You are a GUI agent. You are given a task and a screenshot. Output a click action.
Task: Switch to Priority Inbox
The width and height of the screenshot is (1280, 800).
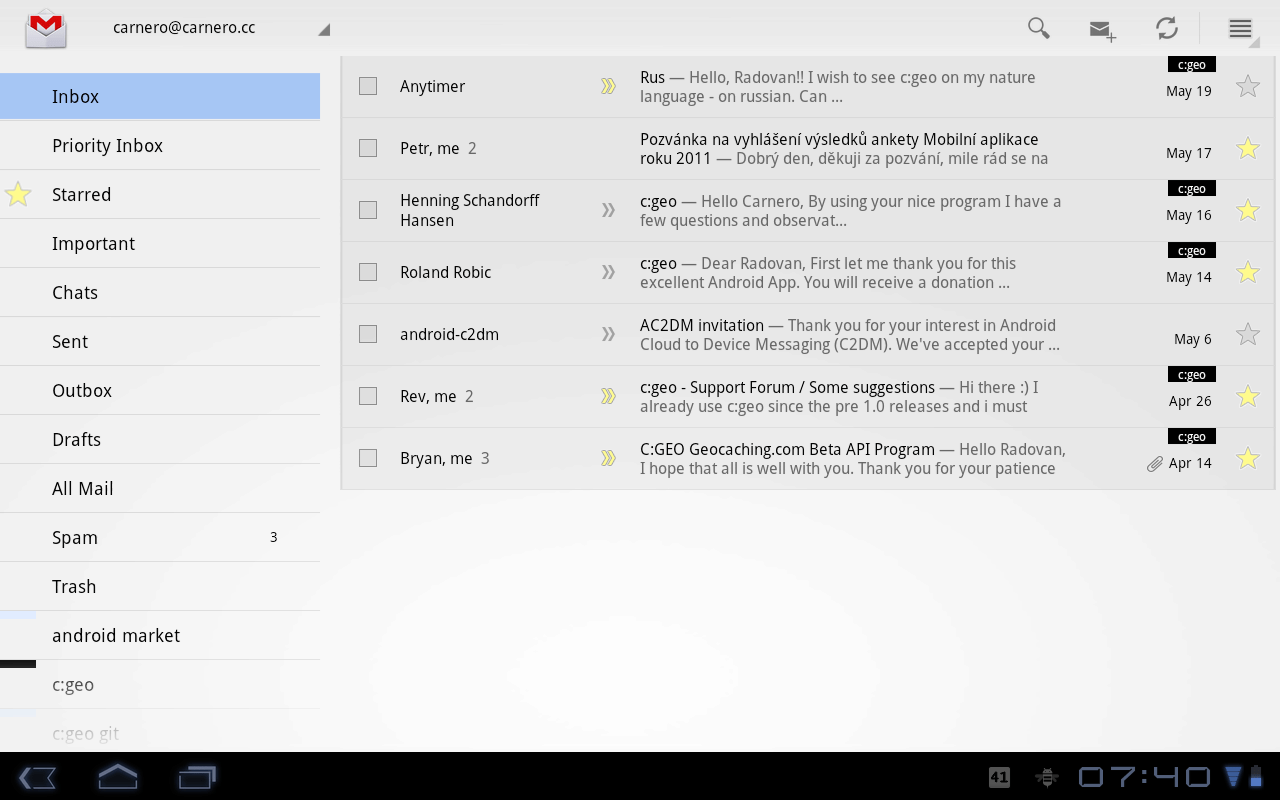click(x=160, y=146)
